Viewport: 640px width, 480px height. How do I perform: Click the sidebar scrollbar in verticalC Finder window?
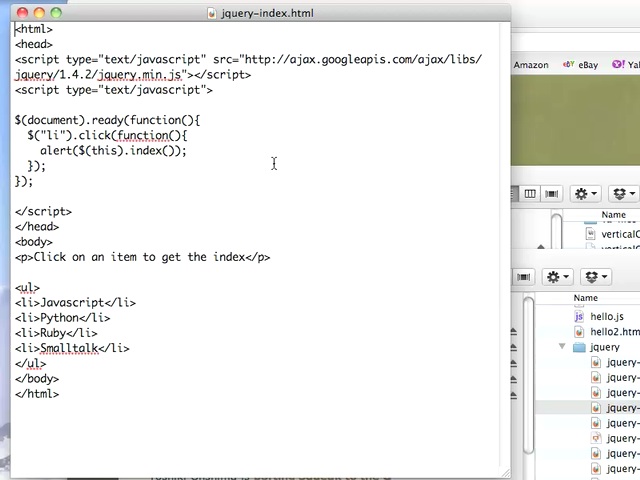556,231
